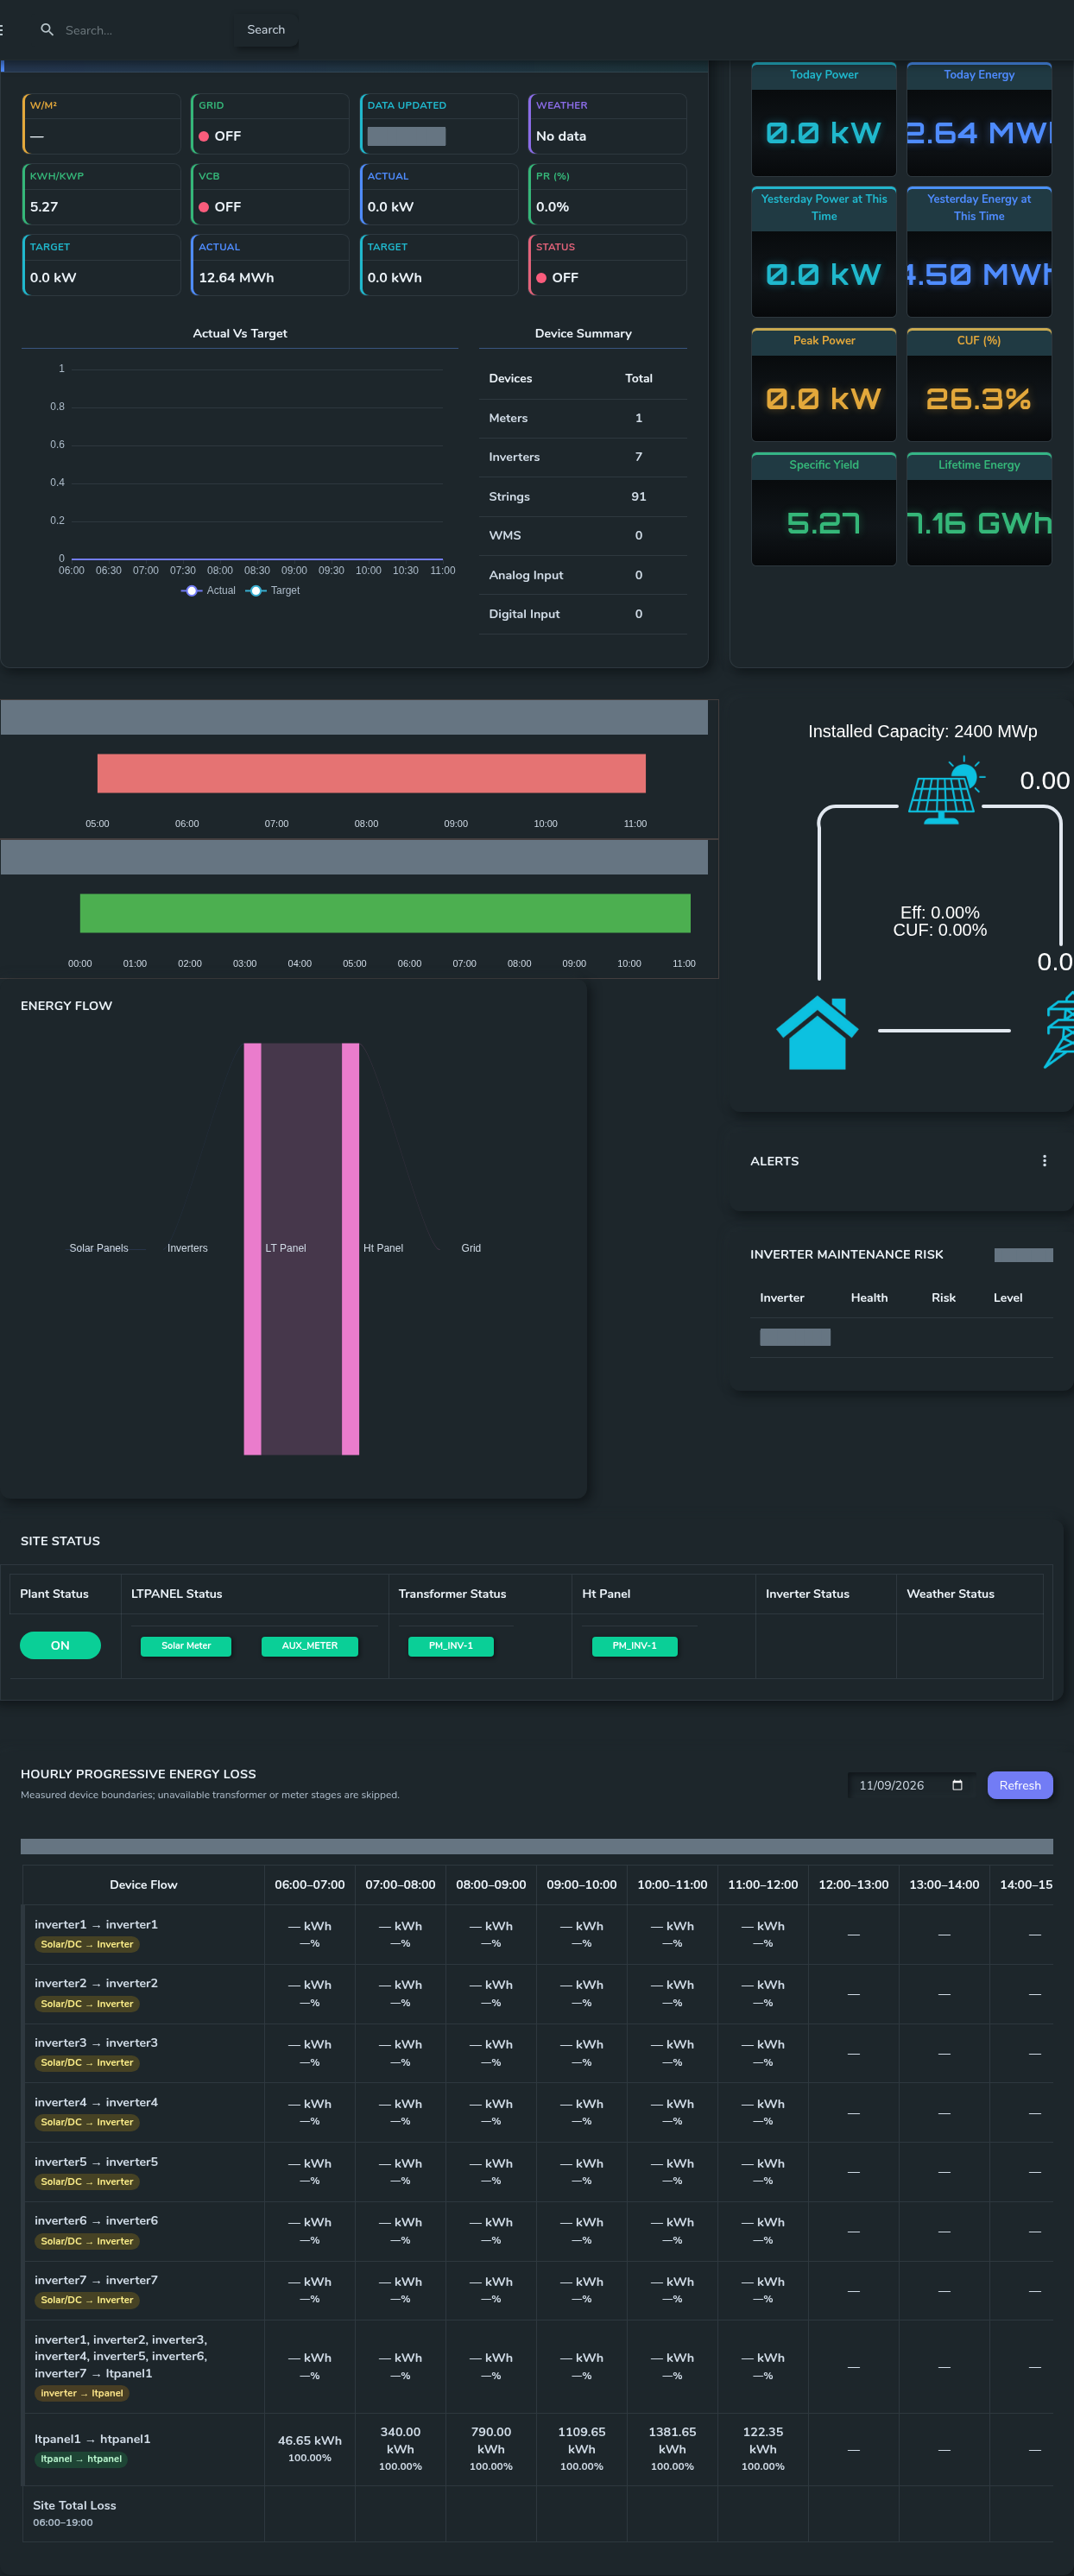The height and width of the screenshot is (2576, 1074).
Task: Click the Today Energy card
Action: (979, 120)
